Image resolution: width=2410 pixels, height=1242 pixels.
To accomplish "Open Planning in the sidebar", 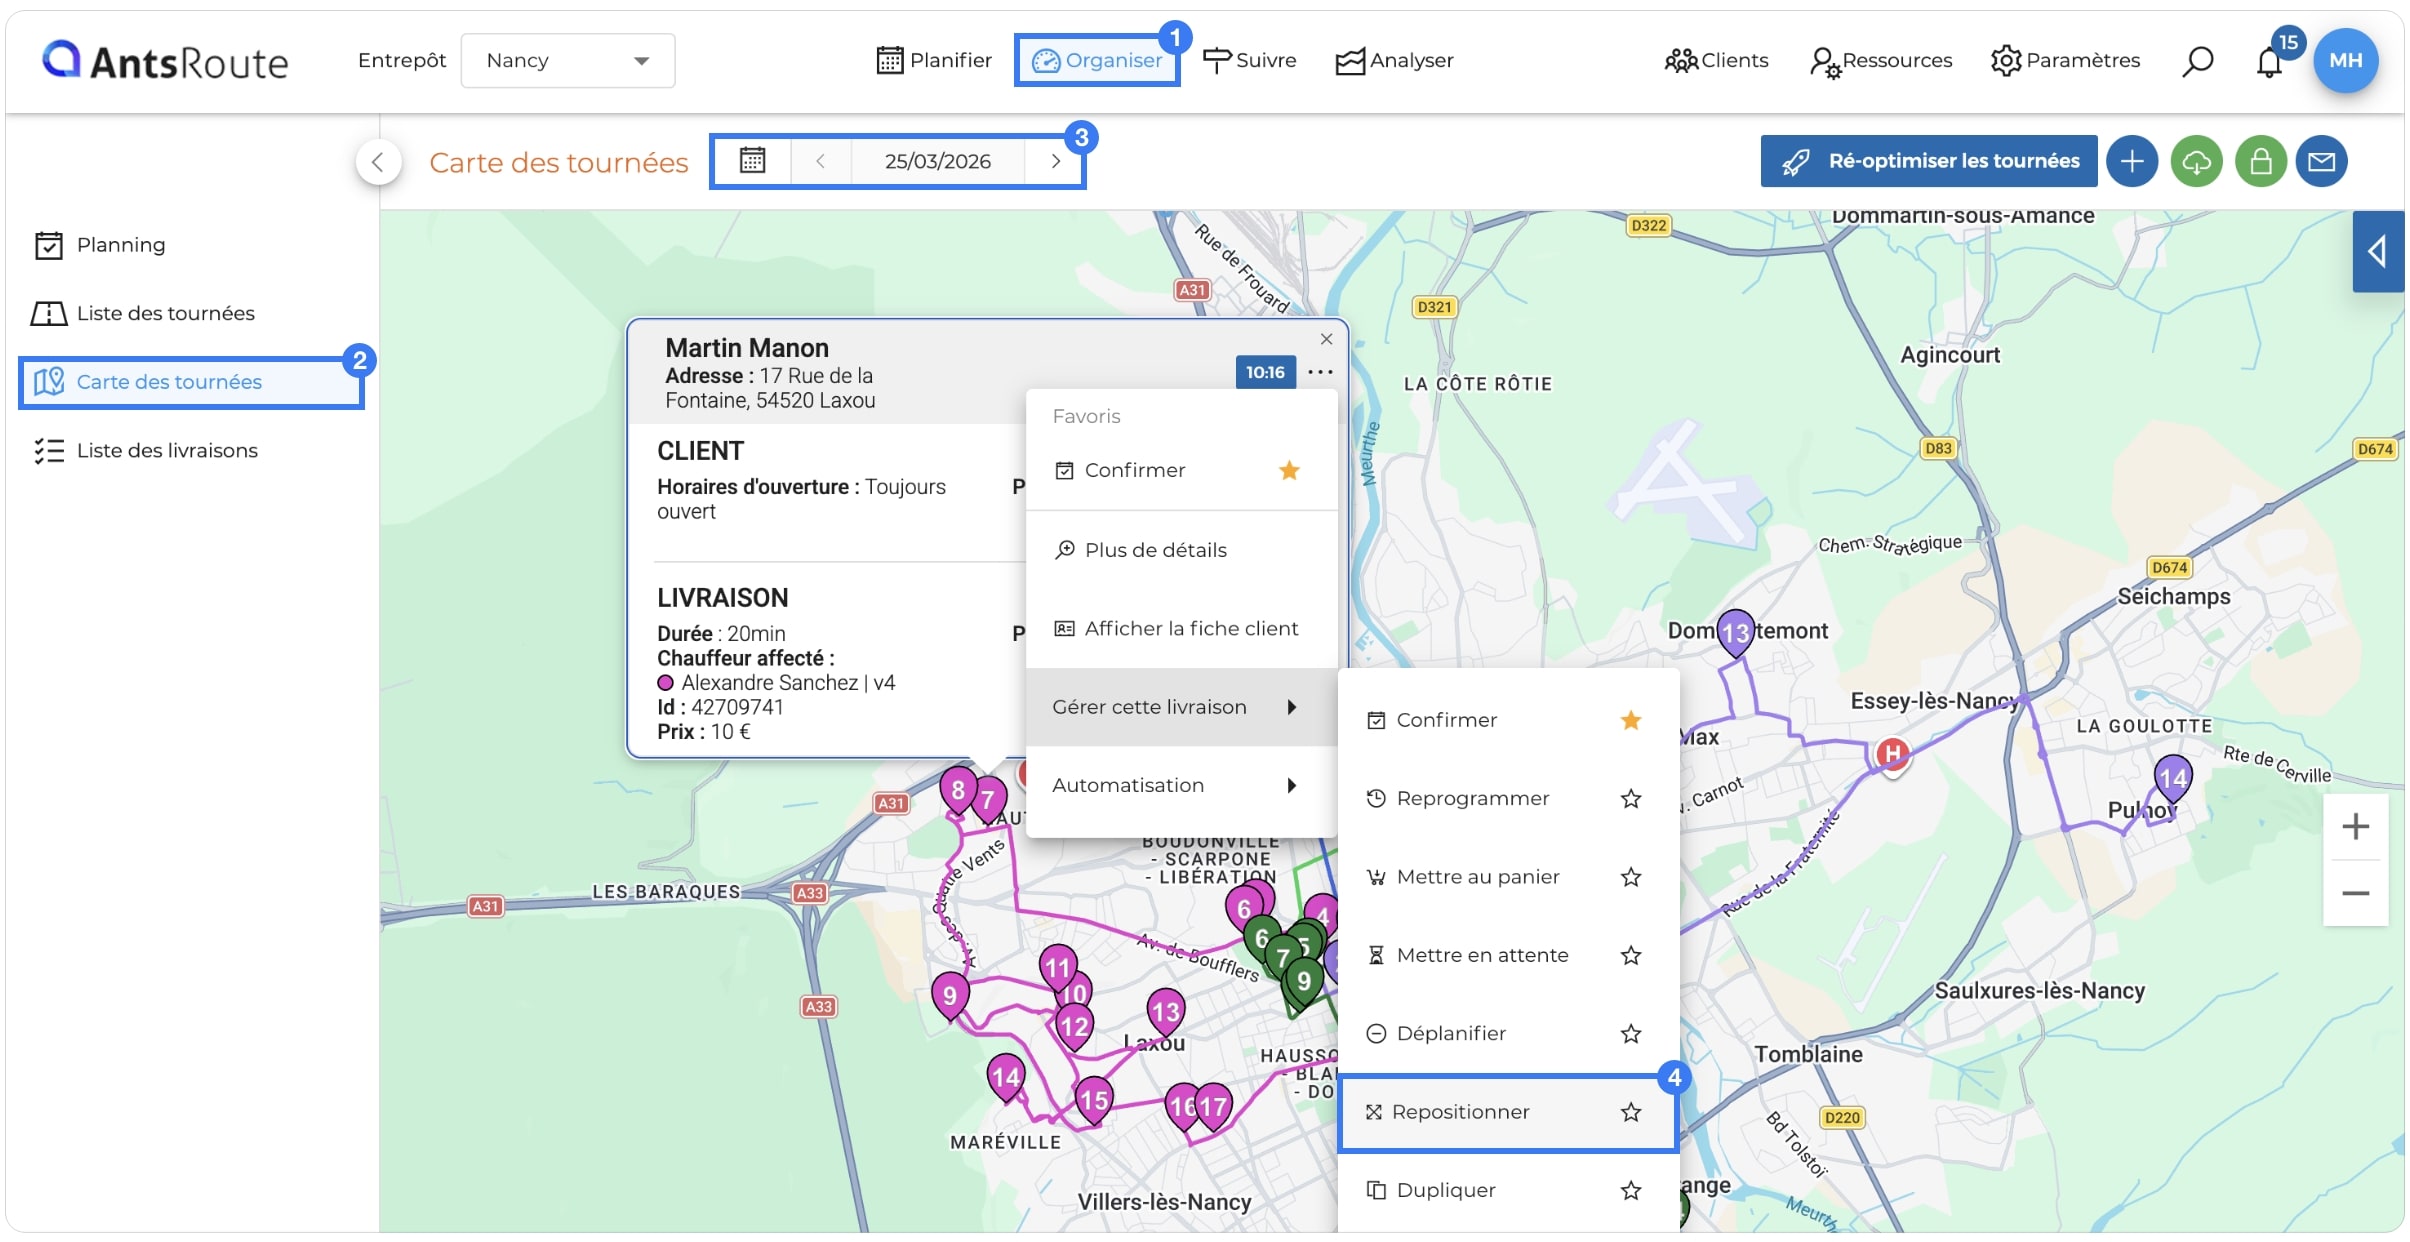I will 100,245.
